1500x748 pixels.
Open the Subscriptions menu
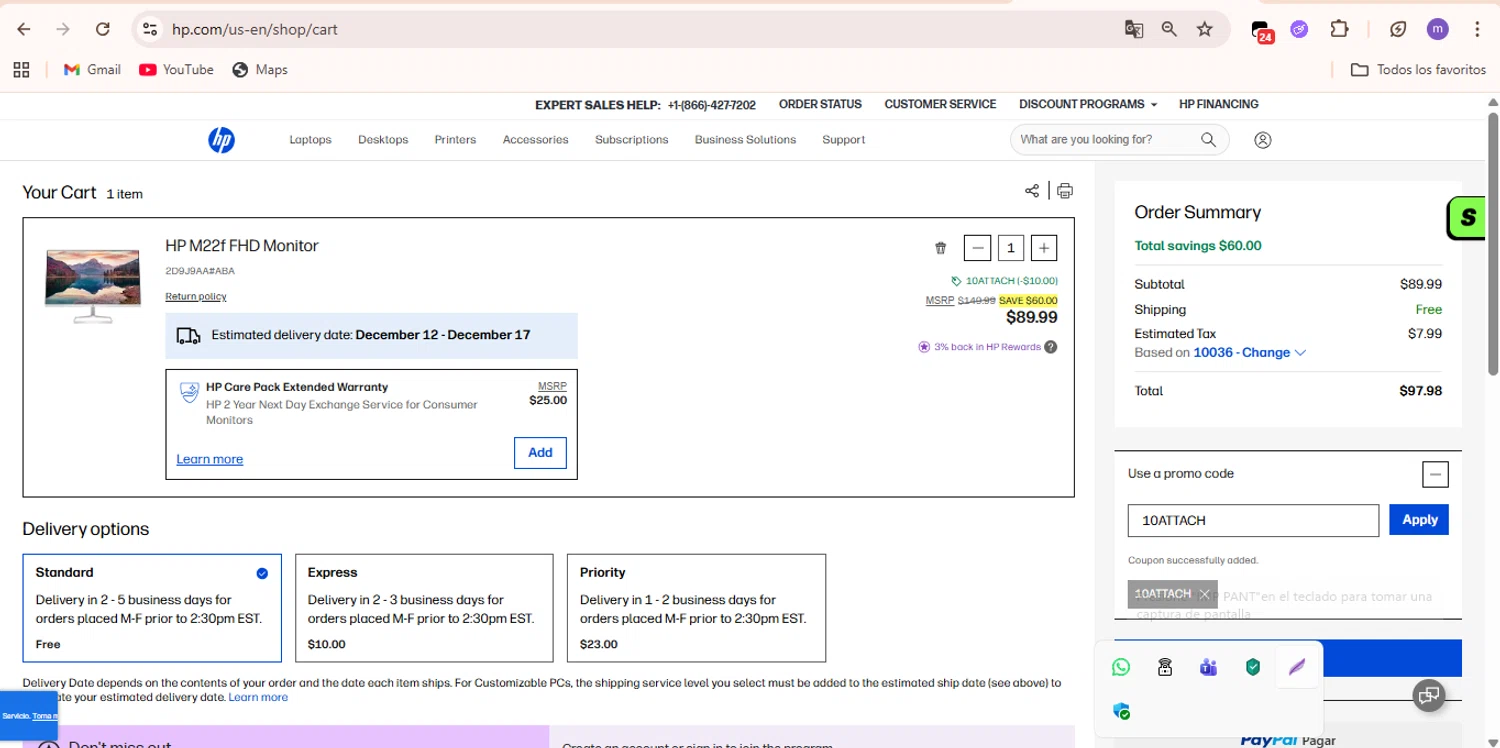[631, 140]
